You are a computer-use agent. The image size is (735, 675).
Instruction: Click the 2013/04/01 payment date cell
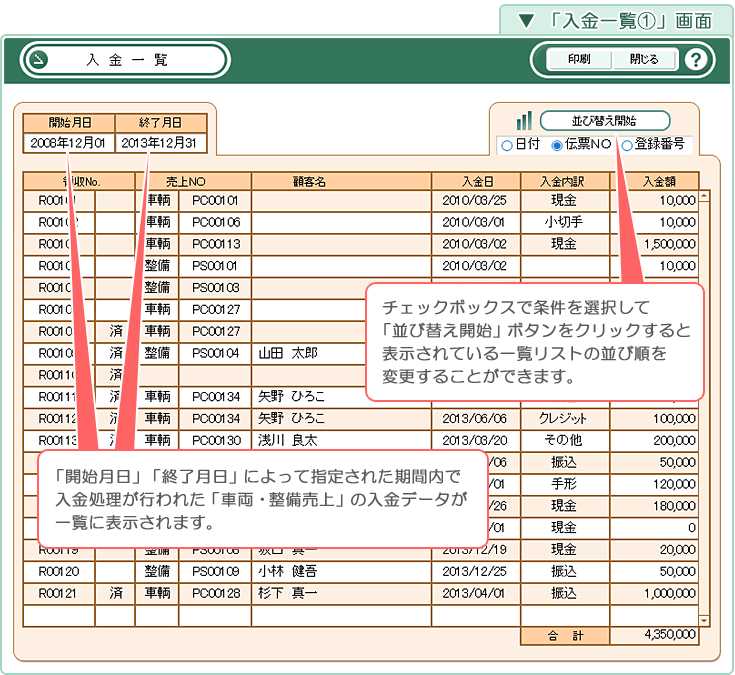[476, 593]
